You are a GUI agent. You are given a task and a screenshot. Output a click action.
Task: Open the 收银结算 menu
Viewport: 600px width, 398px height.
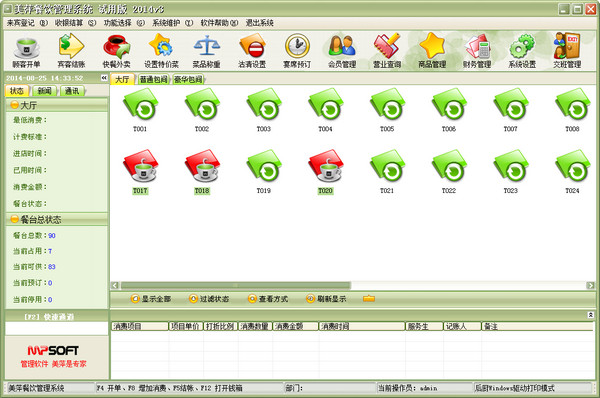point(75,23)
